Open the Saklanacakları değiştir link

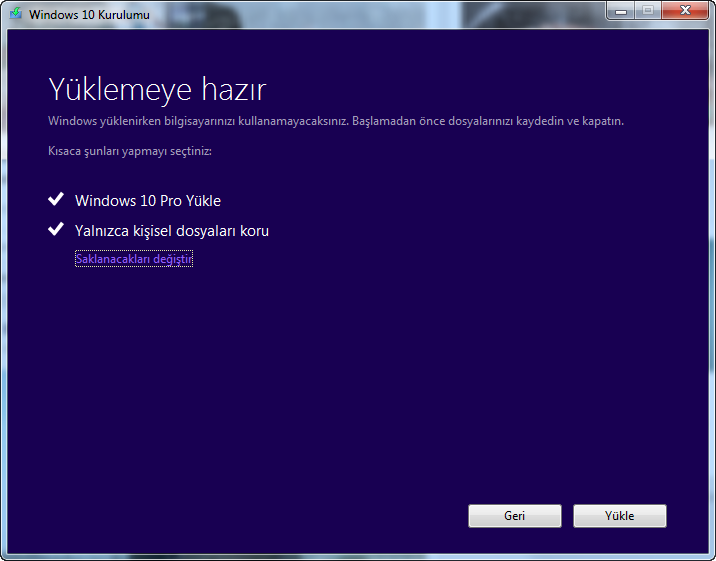coord(134,259)
